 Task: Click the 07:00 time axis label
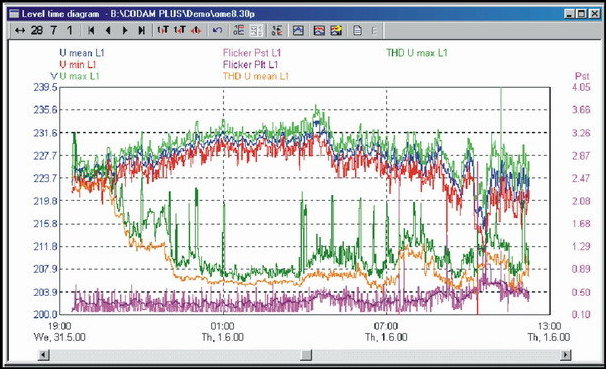pos(386,326)
